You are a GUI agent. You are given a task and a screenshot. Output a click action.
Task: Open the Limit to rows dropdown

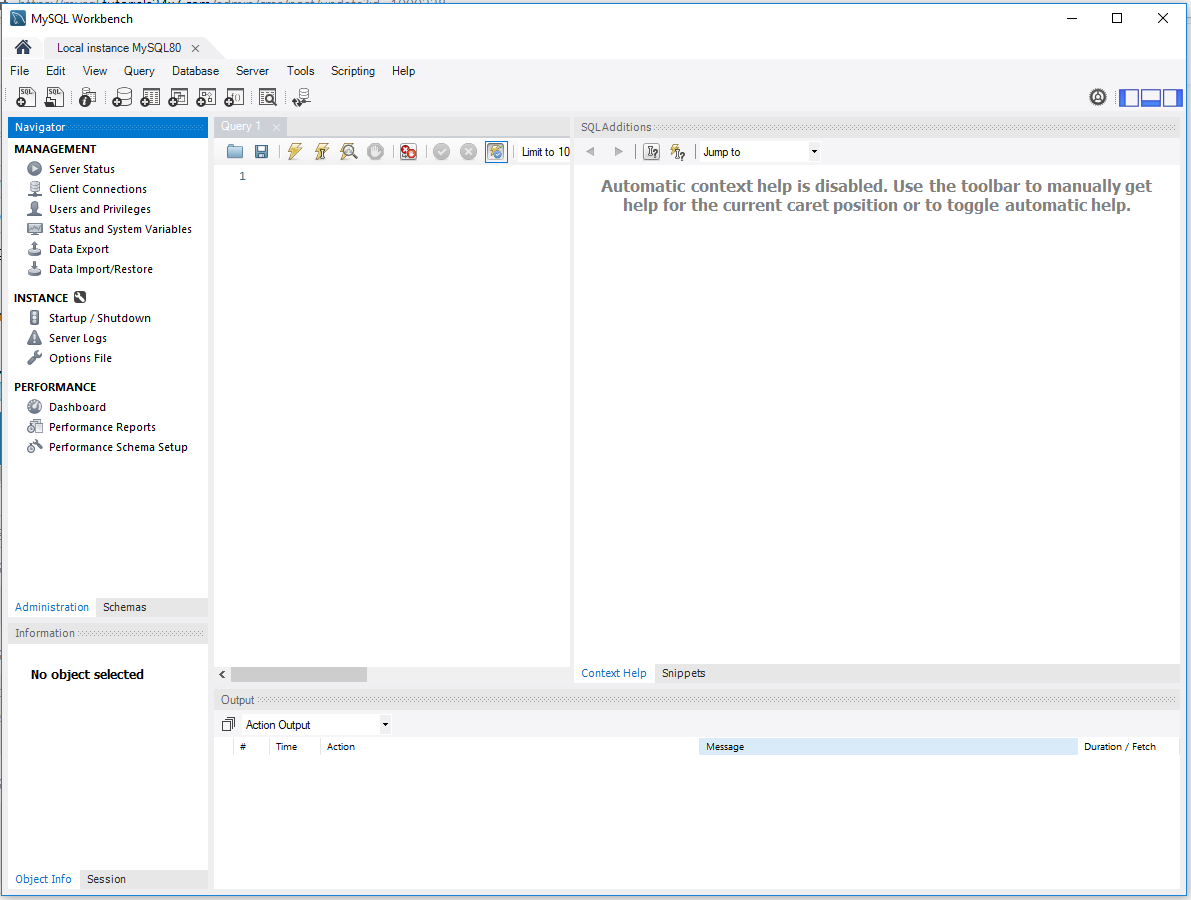(545, 152)
